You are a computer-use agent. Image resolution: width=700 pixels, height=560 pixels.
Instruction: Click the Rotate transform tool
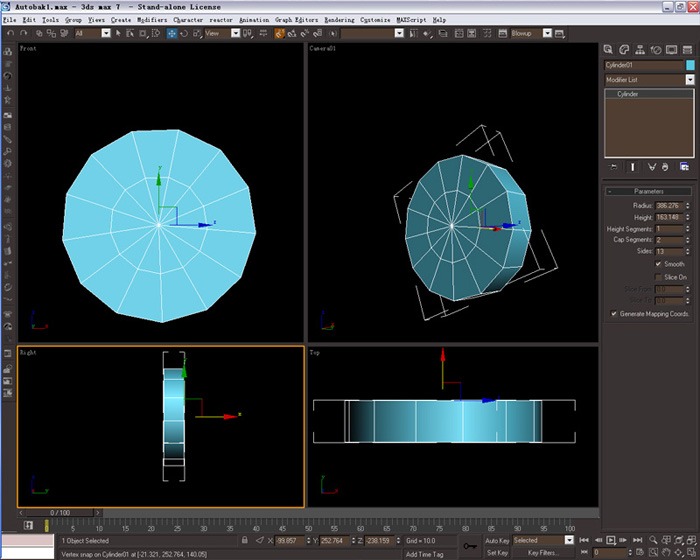[x=184, y=33]
